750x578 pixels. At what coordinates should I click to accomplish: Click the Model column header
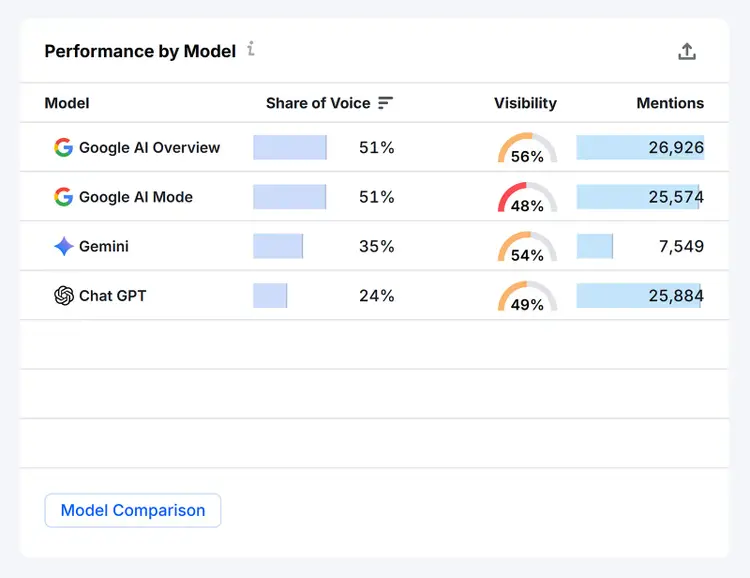(67, 103)
